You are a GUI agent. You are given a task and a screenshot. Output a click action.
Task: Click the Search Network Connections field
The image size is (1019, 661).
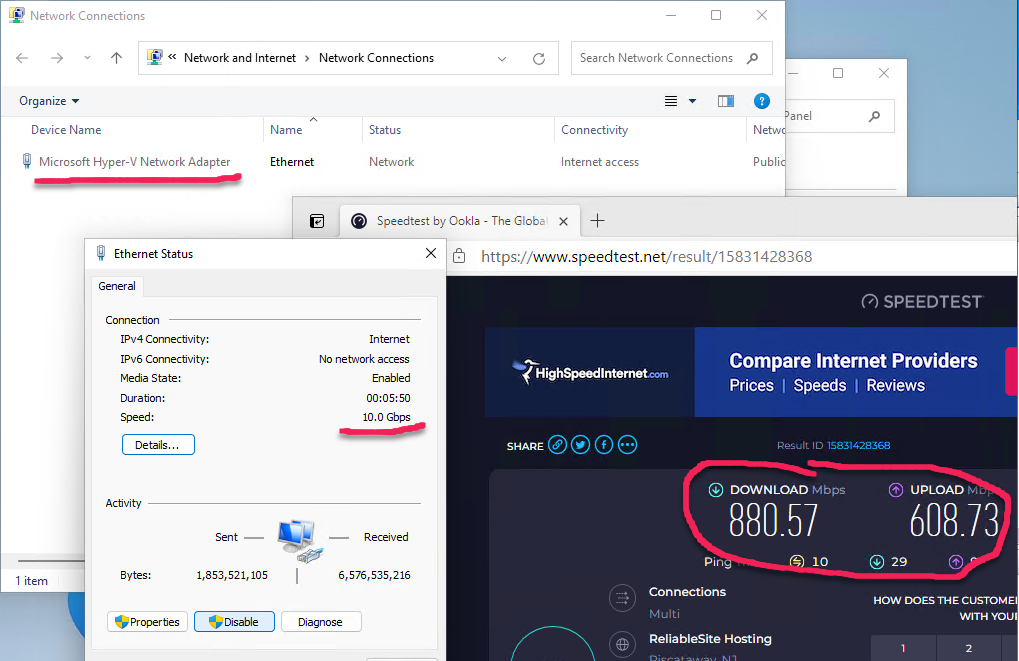pos(660,58)
